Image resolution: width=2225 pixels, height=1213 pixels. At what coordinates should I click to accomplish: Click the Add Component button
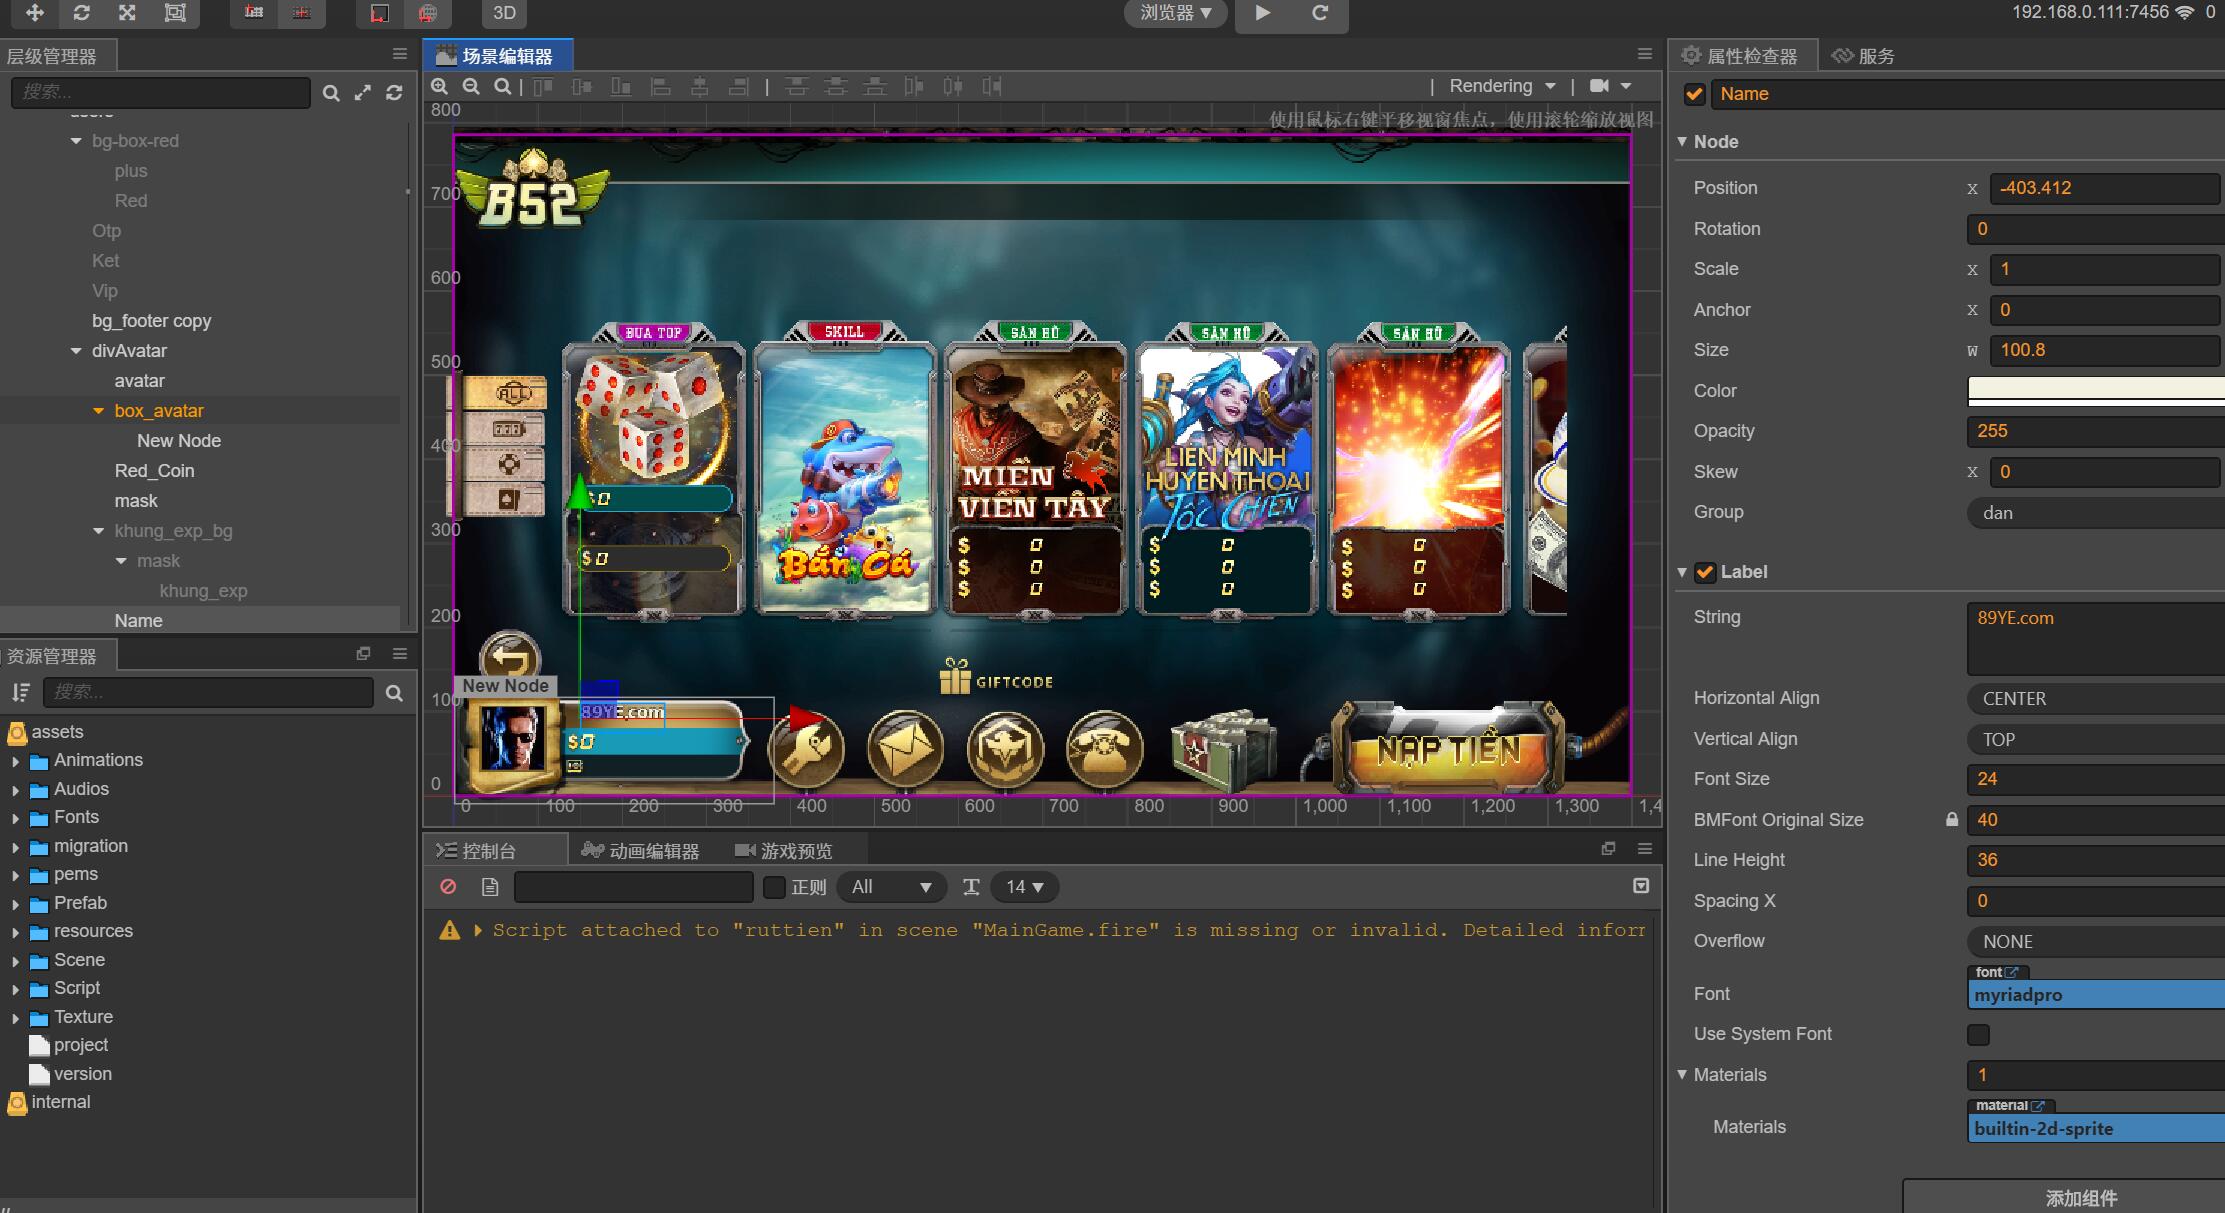tap(2065, 1196)
